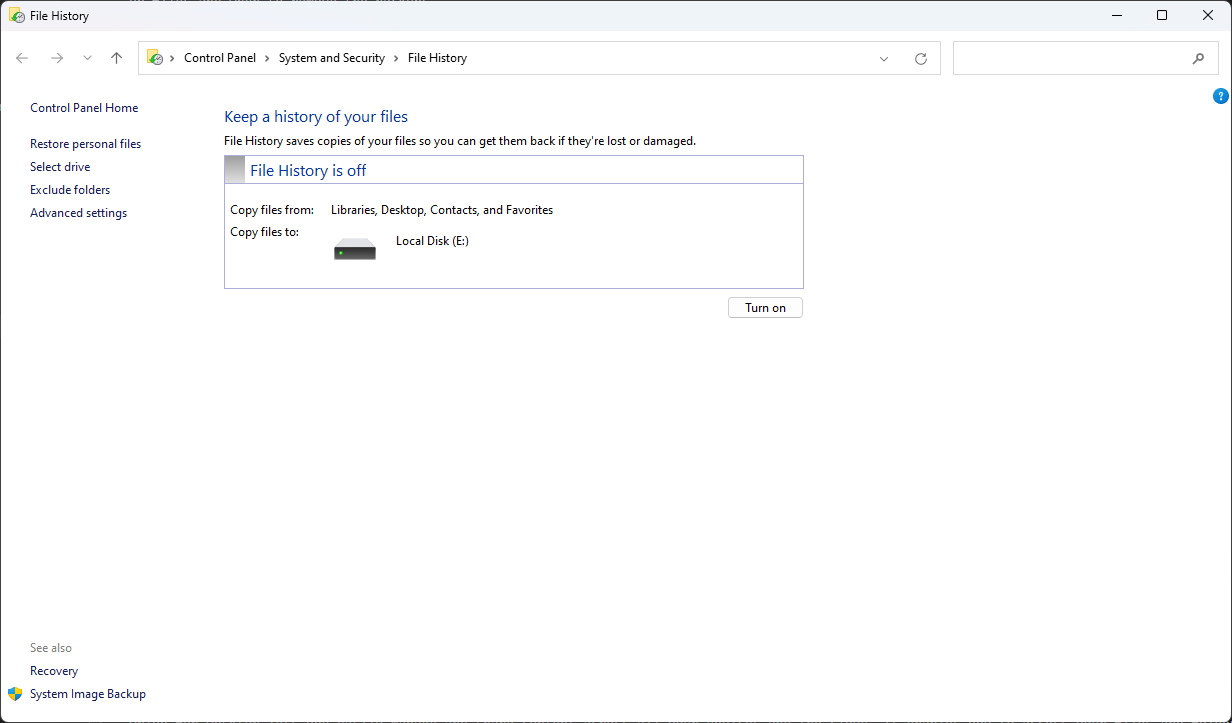The width and height of the screenshot is (1232, 723).
Task: Turn on File History
Action: point(765,308)
